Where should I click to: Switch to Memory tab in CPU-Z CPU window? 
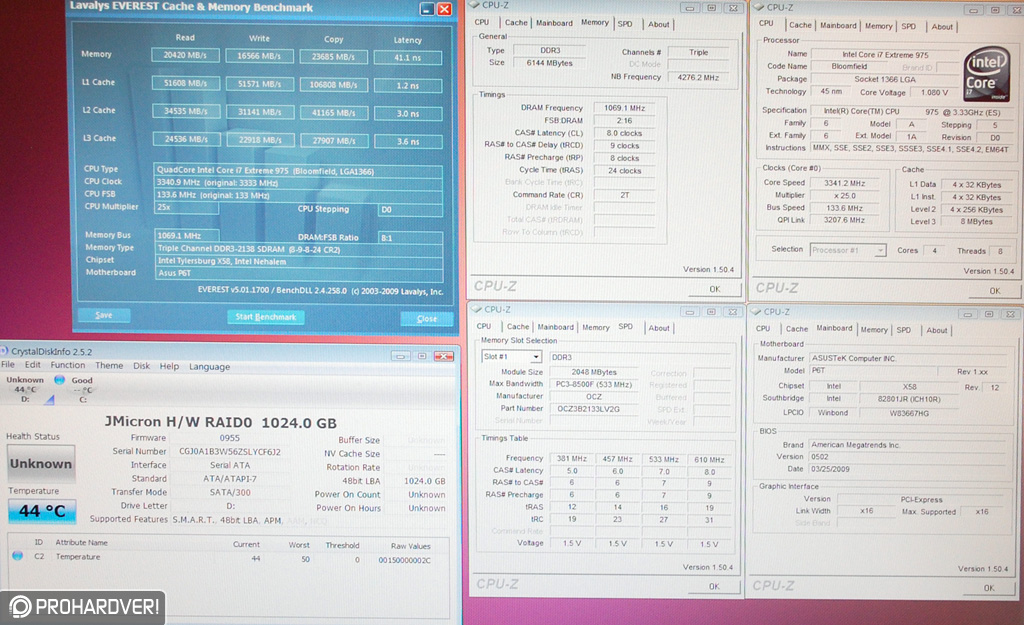click(x=878, y=26)
